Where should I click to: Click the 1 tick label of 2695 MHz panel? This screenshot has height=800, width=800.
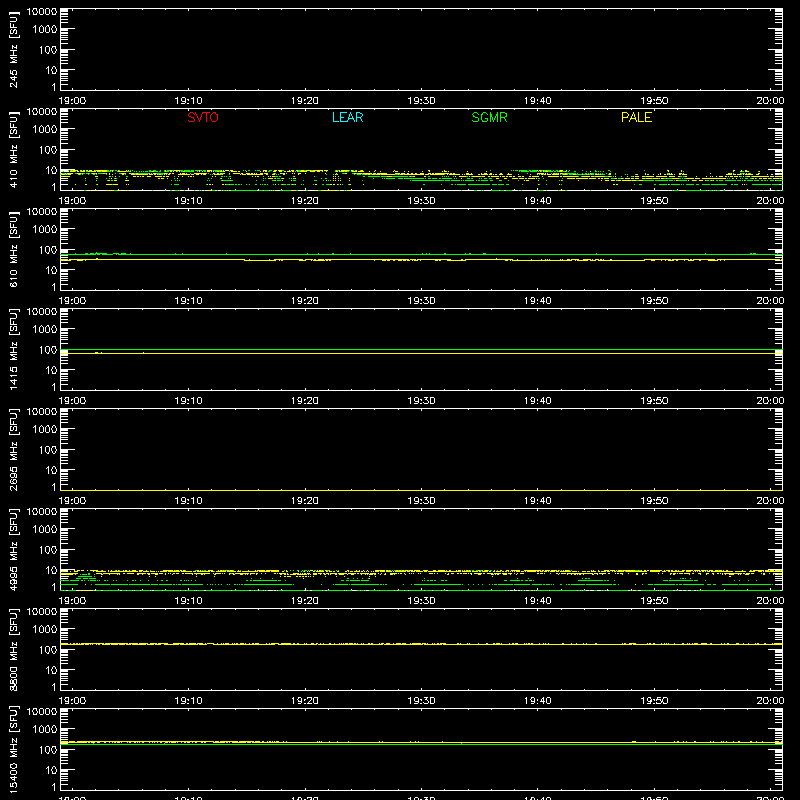point(54,487)
